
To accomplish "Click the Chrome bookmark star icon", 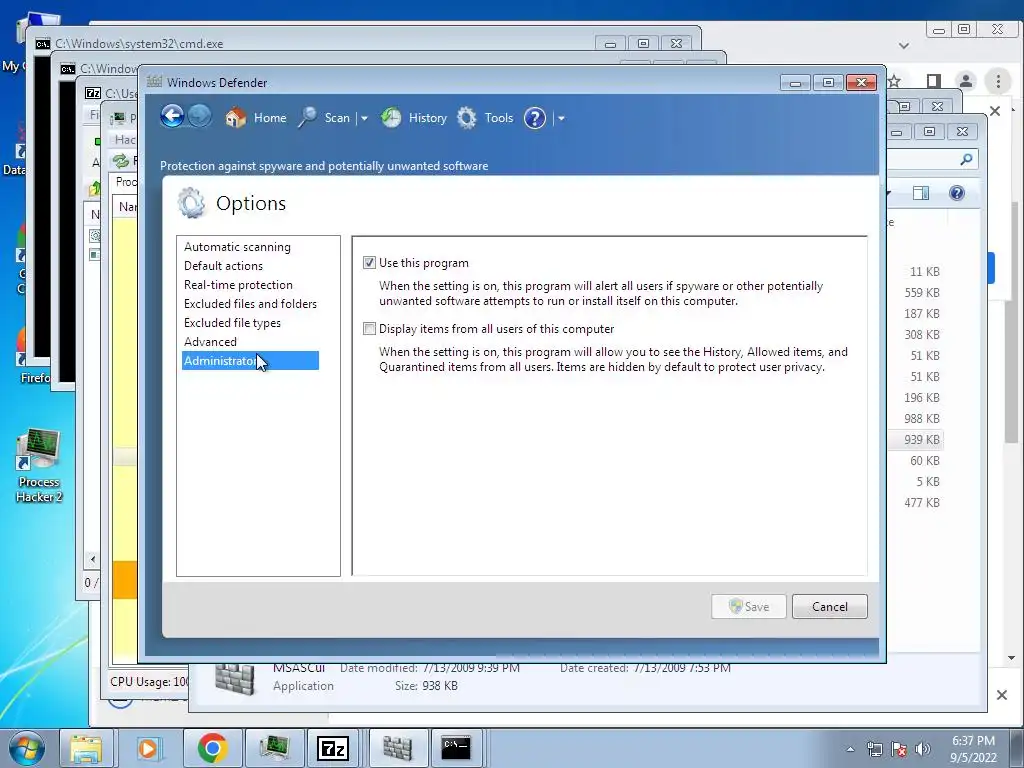I will (895, 81).
